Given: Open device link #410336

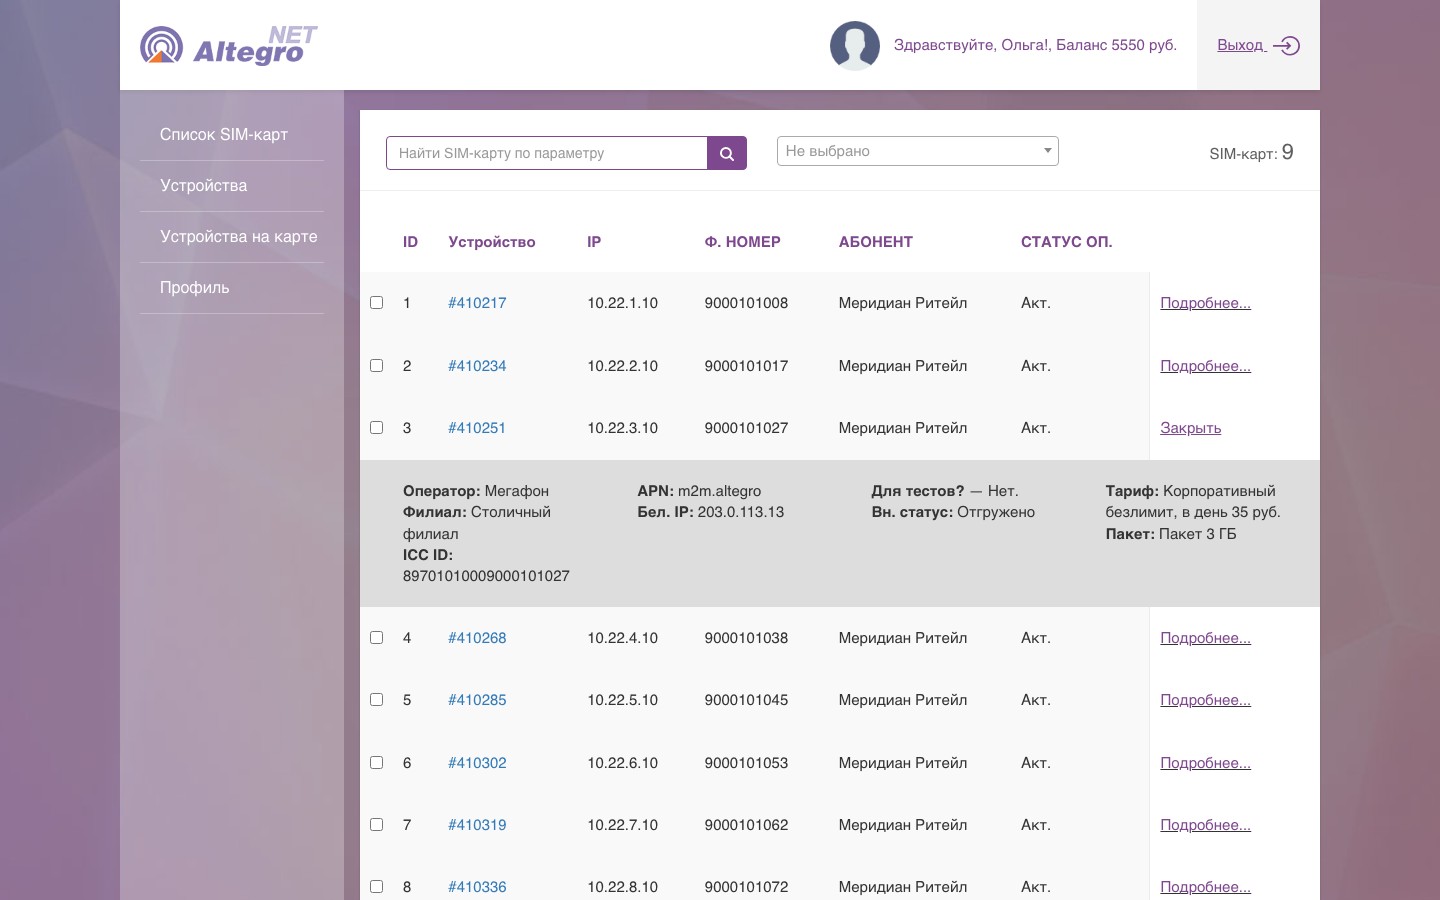Looking at the screenshot, I should [477, 887].
